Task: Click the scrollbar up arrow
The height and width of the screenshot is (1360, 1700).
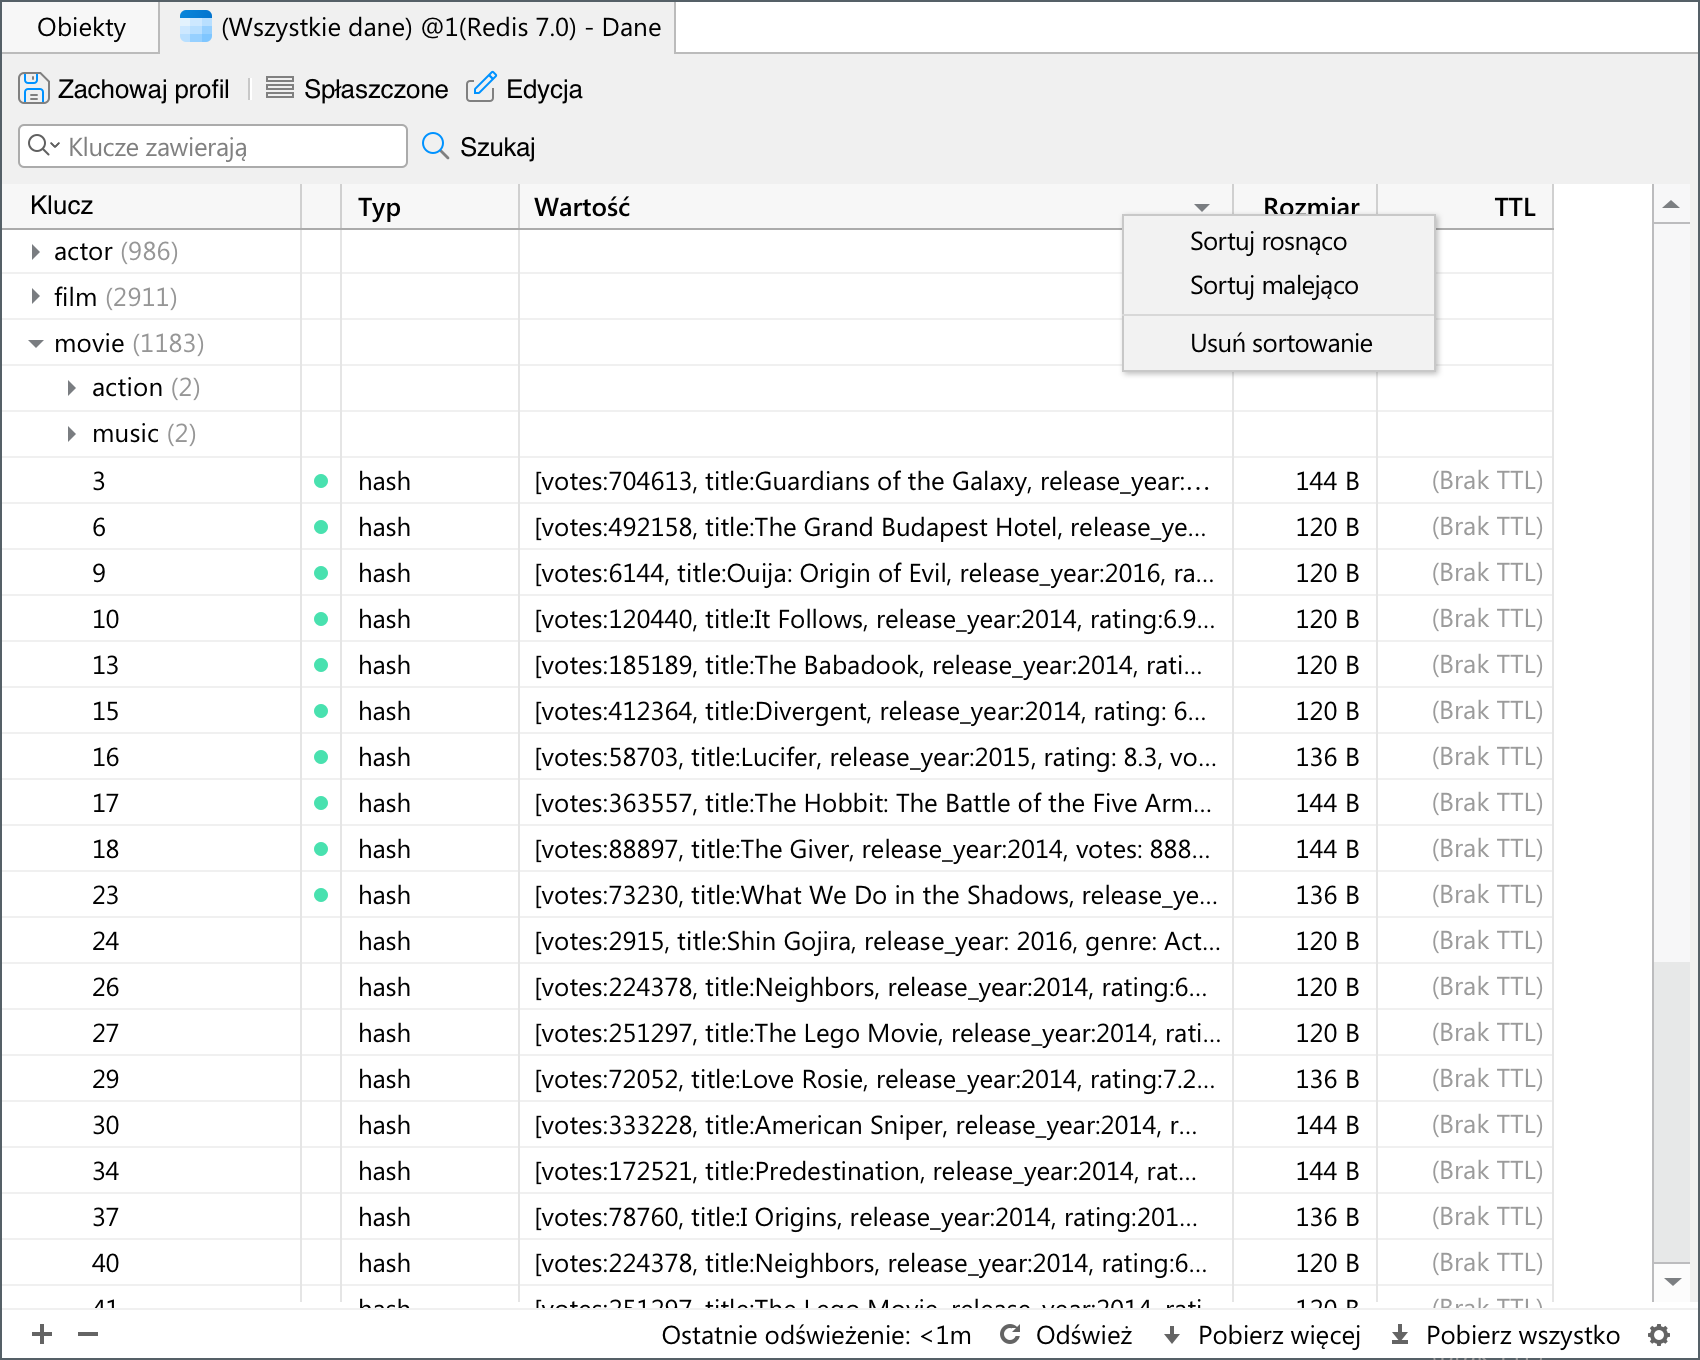Action: (x=1671, y=205)
